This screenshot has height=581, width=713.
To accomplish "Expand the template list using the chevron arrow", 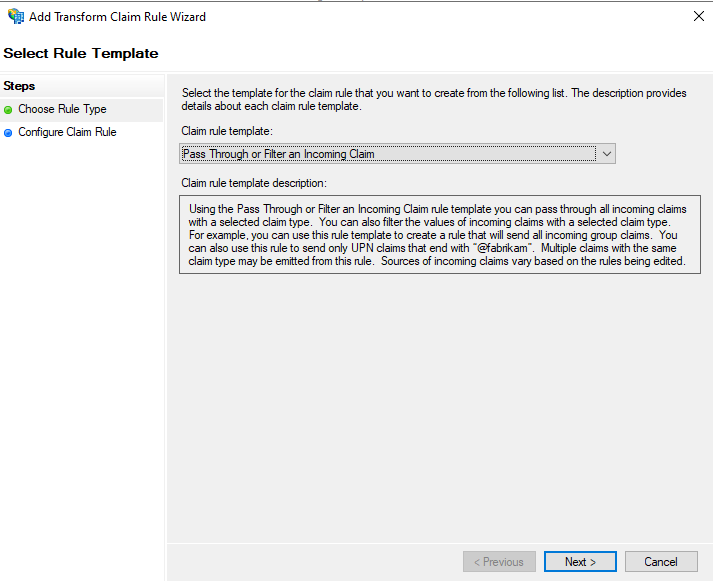I will click(x=606, y=154).
